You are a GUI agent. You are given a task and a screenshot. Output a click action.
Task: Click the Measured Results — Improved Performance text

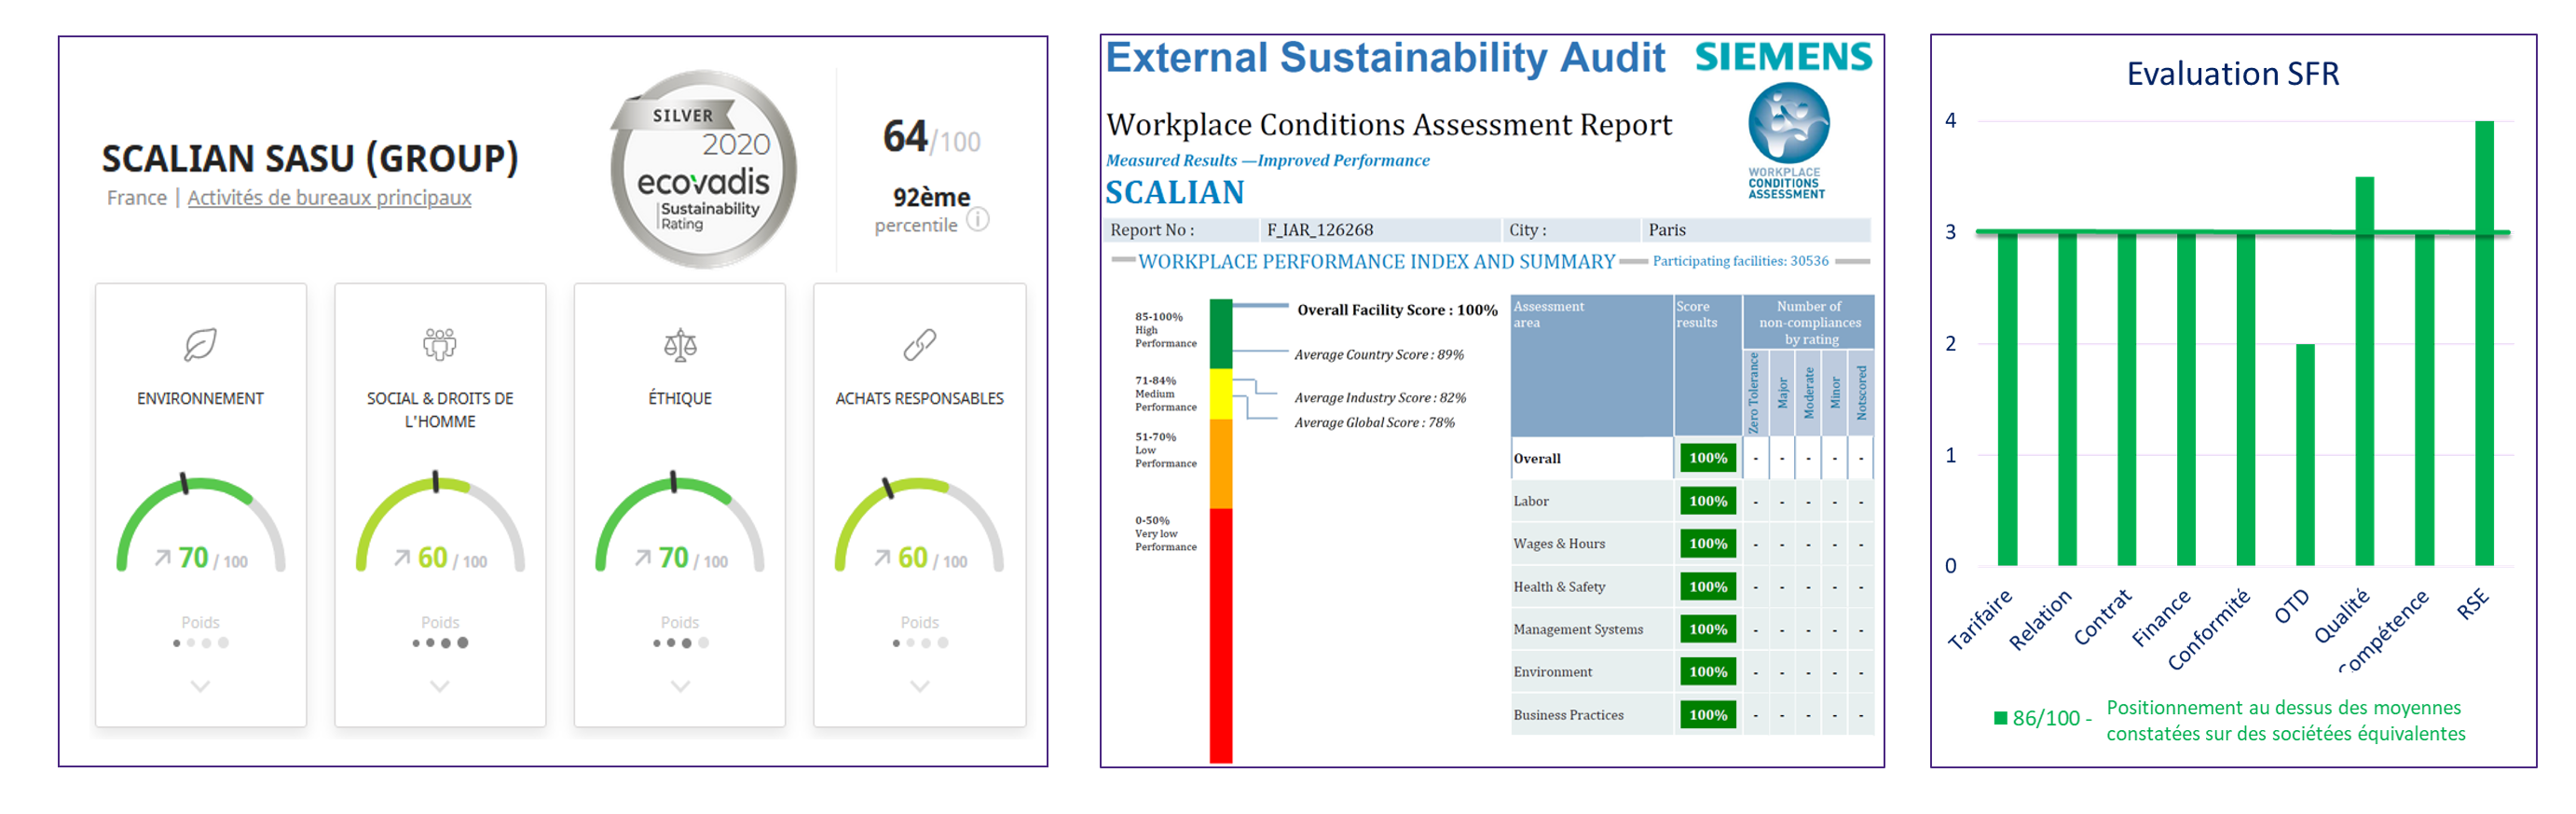click(x=1267, y=160)
